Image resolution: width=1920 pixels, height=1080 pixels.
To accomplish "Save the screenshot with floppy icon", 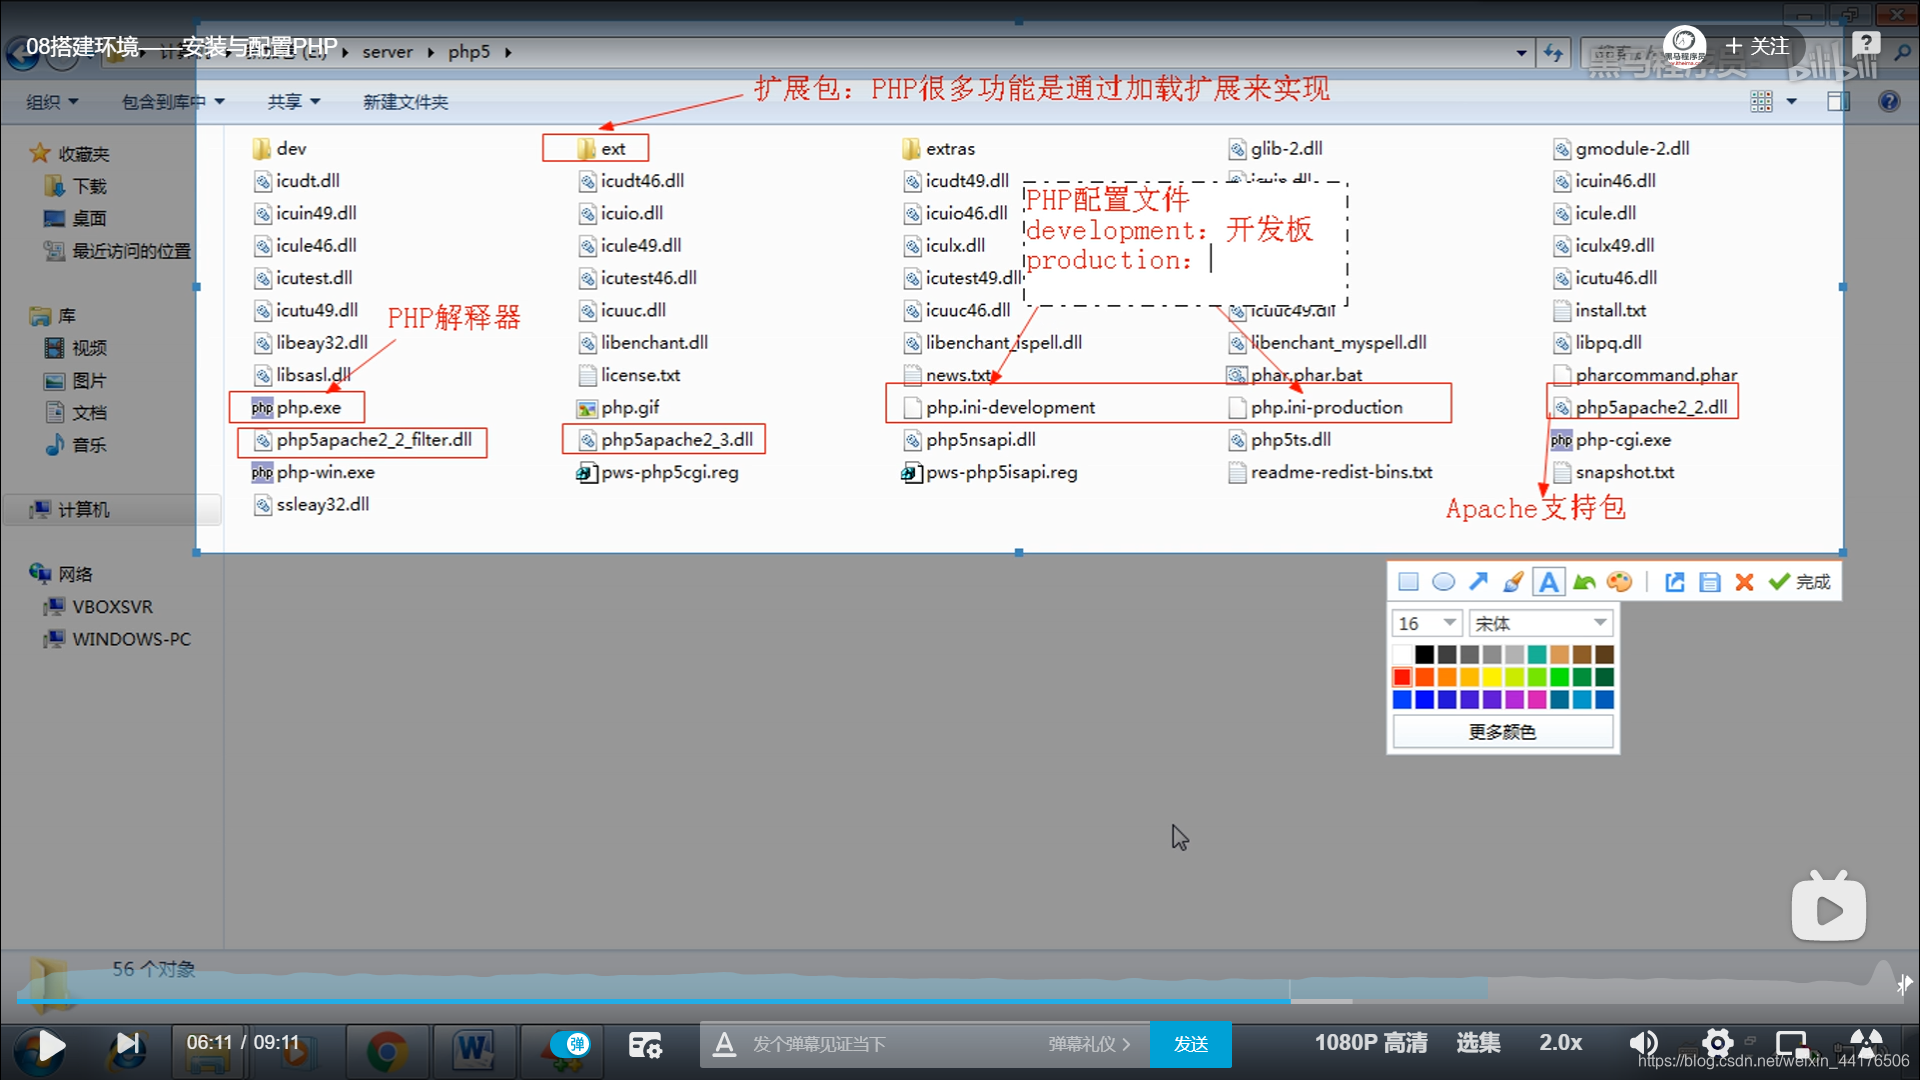I will (1710, 582).
